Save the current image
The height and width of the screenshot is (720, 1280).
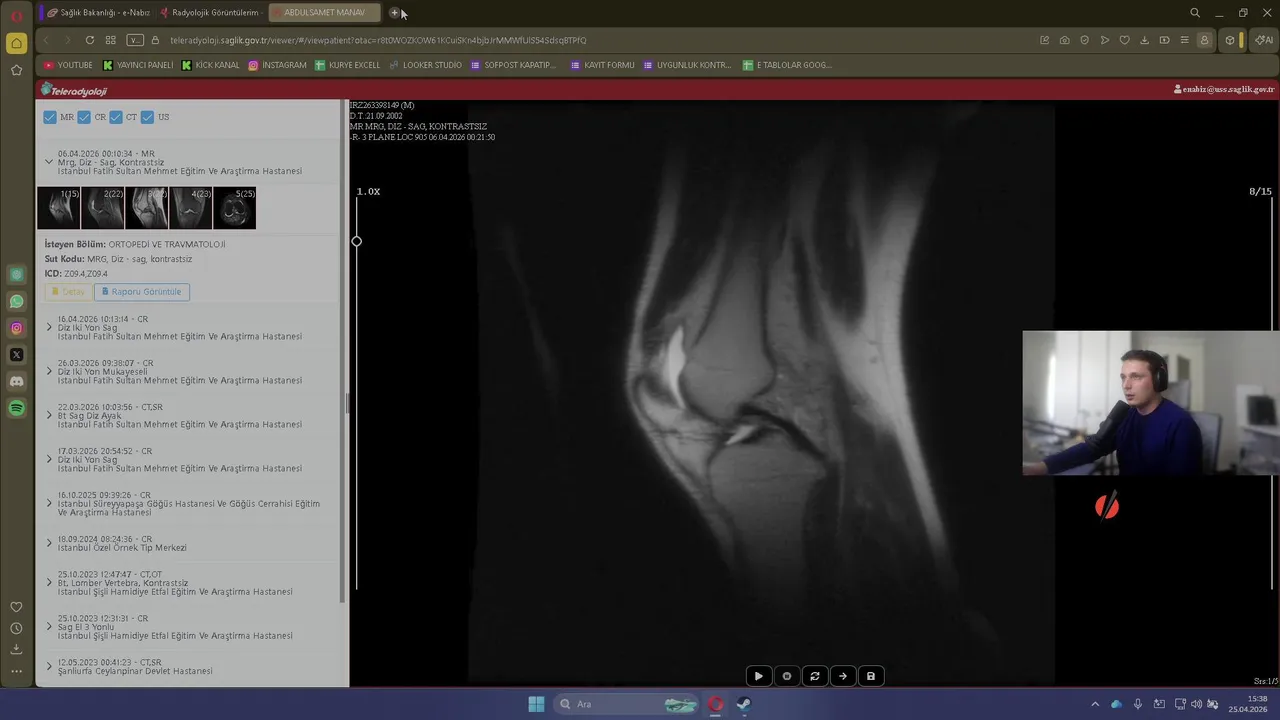[870, 676]
